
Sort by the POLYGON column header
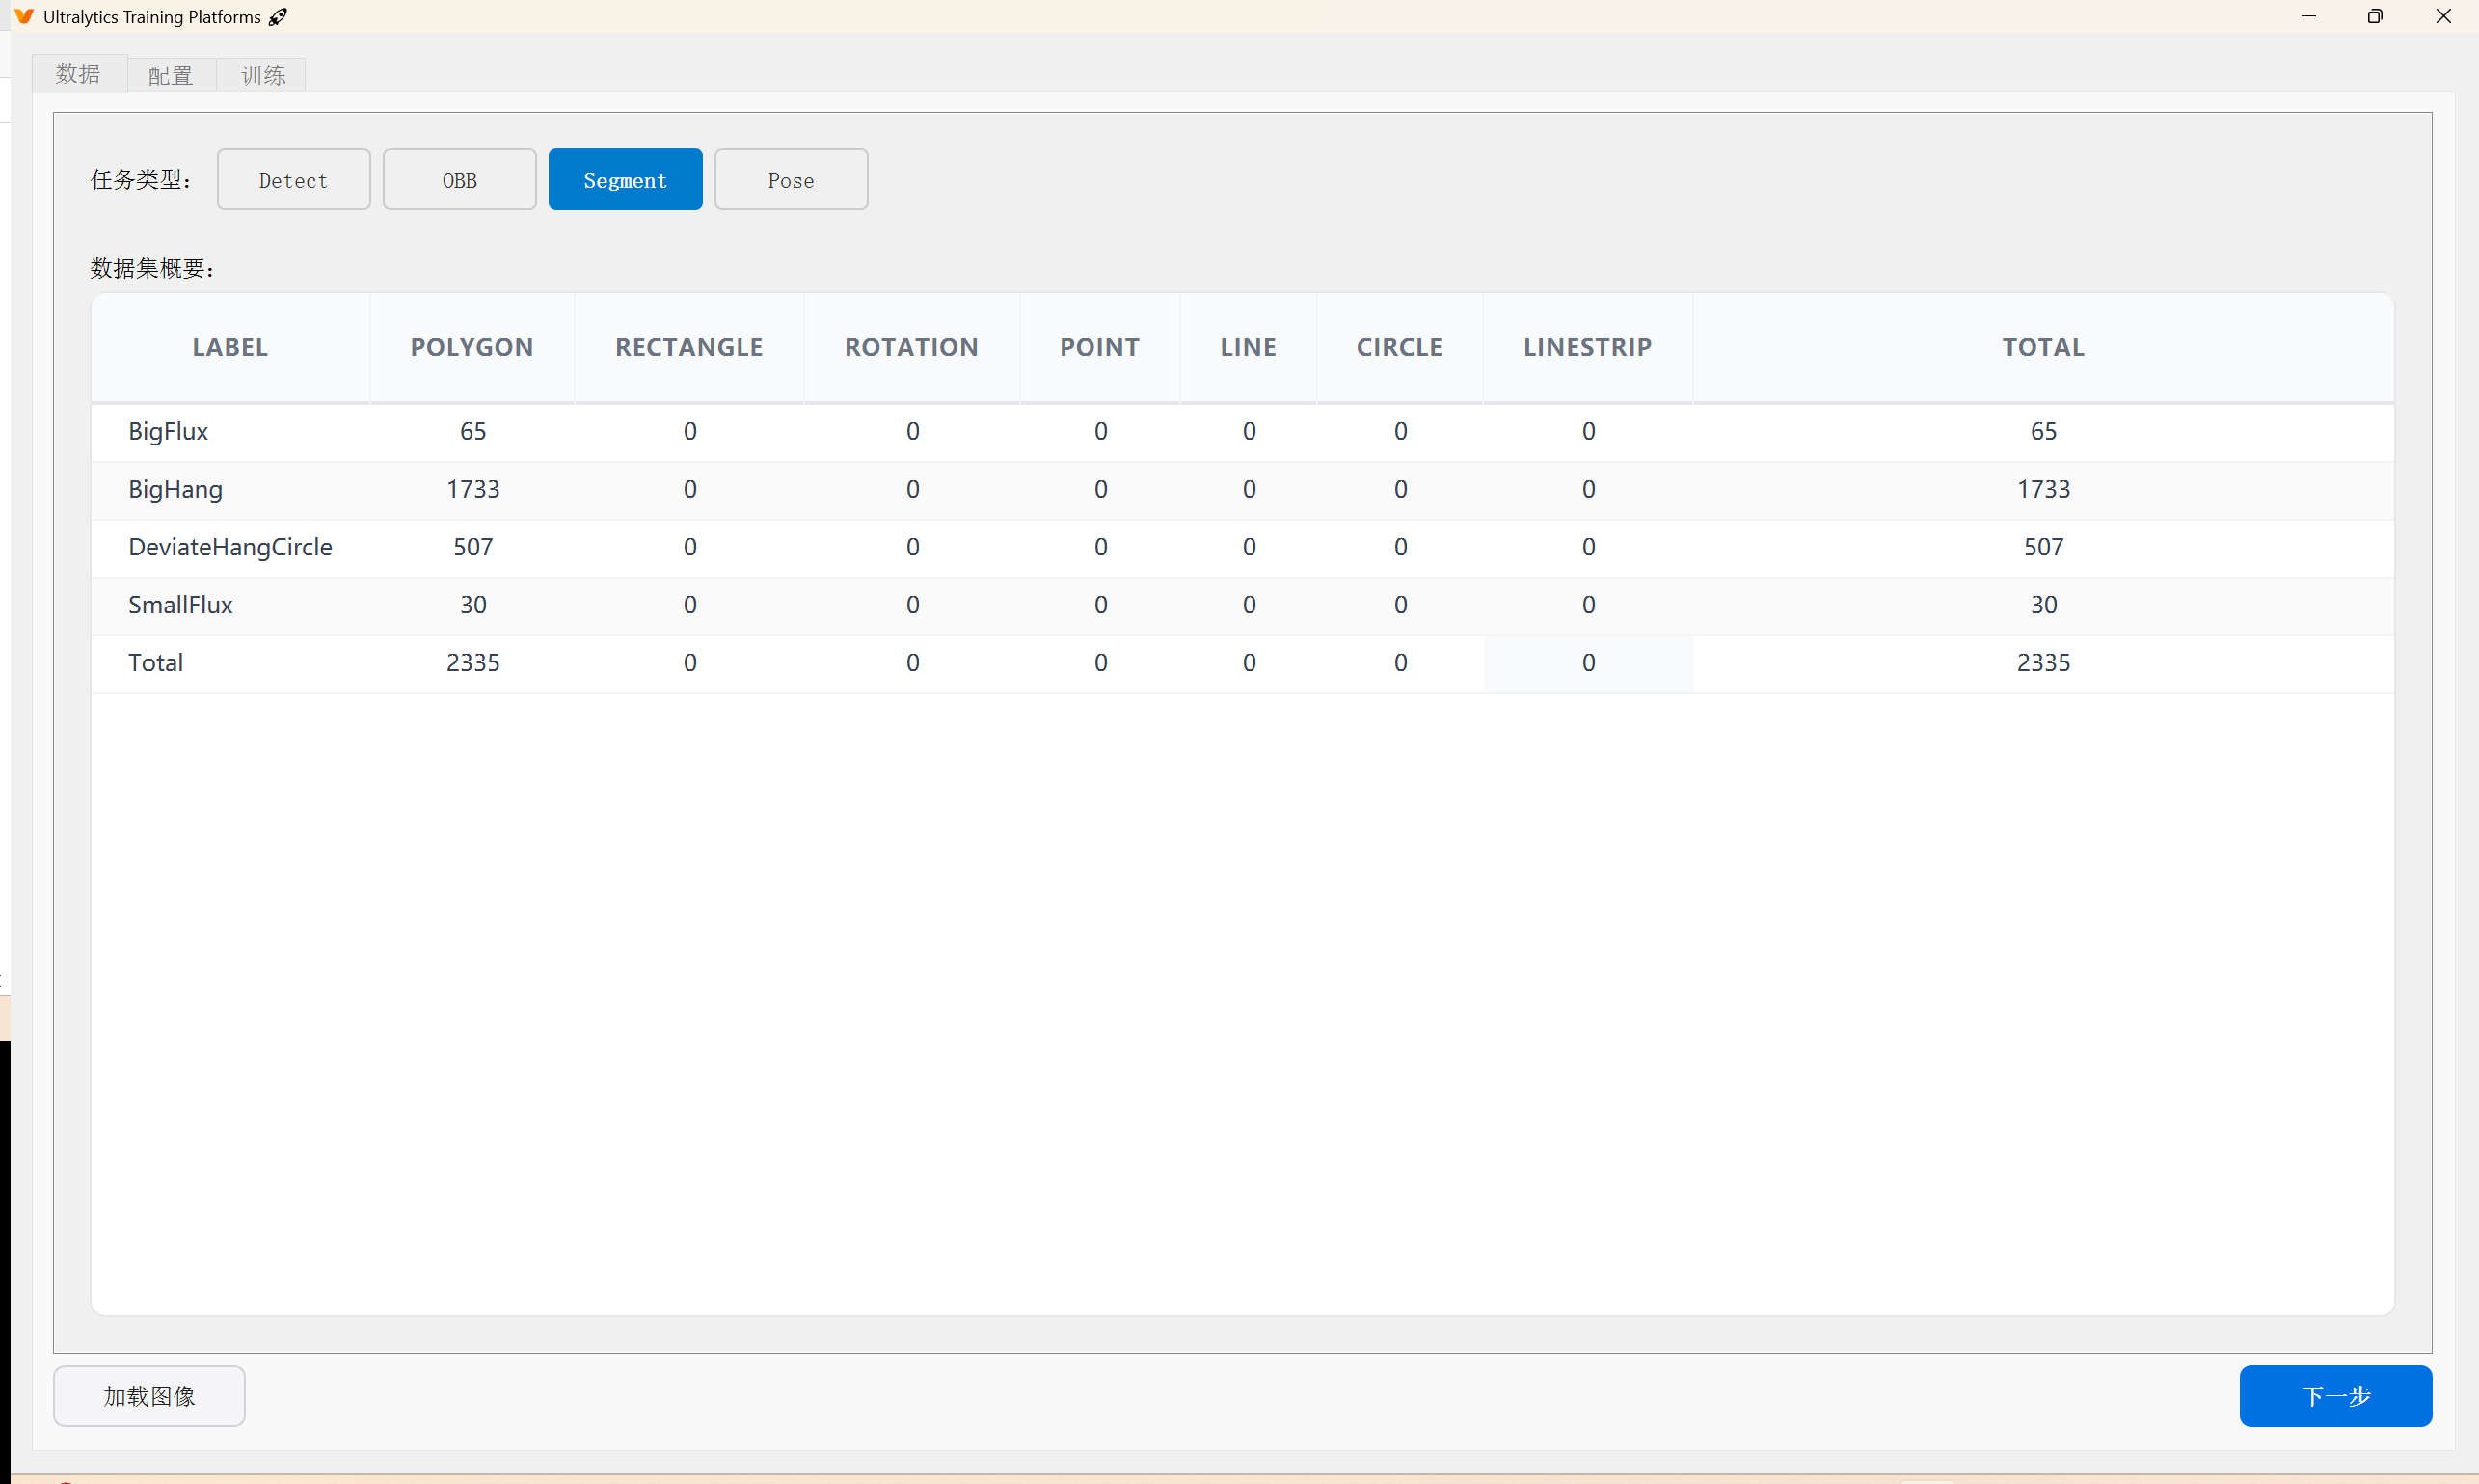(472, 347)
